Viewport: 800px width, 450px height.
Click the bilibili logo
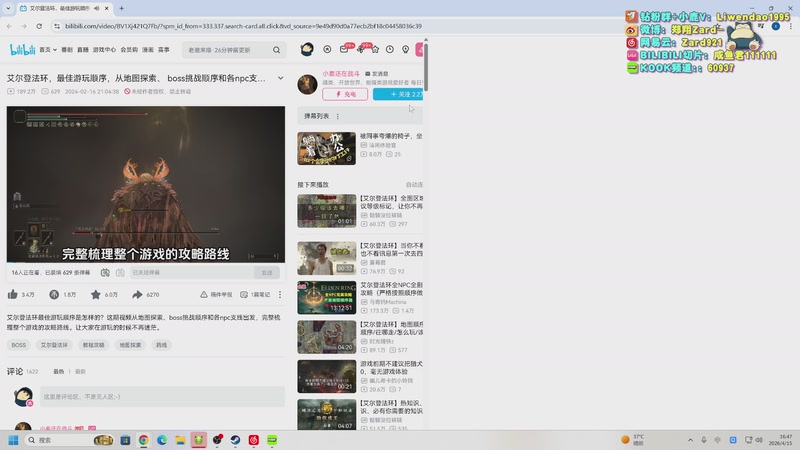[x=22, y=49]
